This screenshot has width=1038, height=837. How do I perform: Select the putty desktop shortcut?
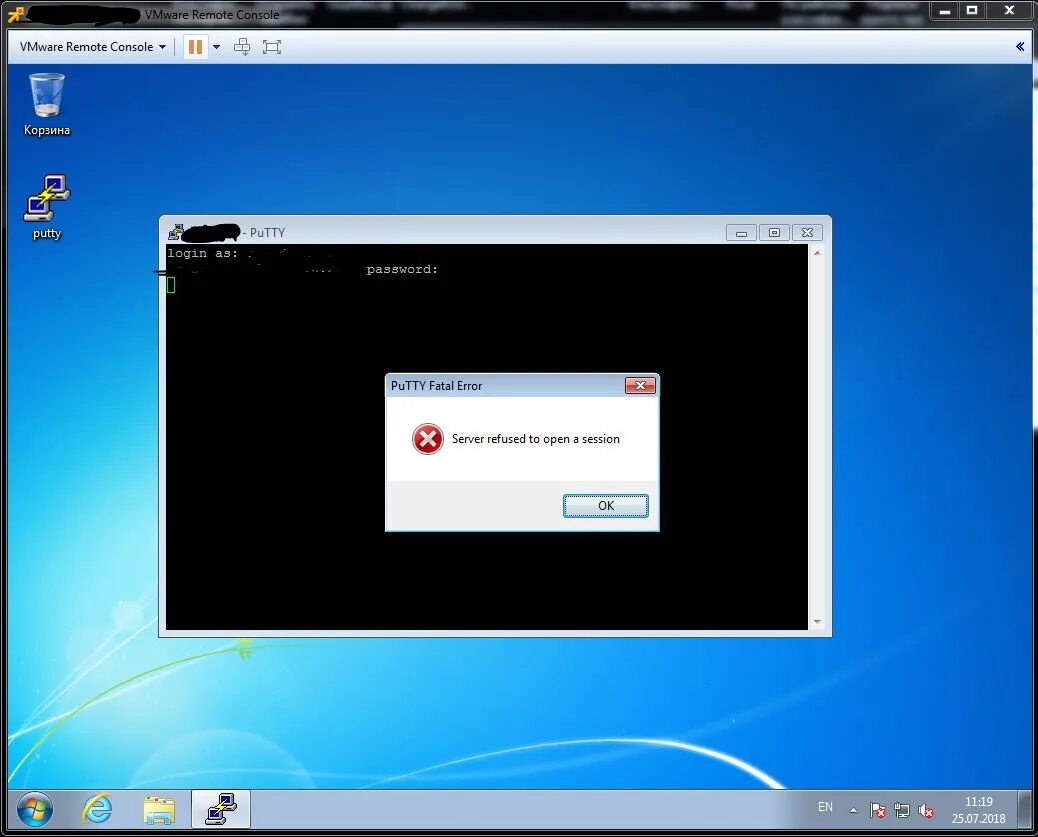46,207
